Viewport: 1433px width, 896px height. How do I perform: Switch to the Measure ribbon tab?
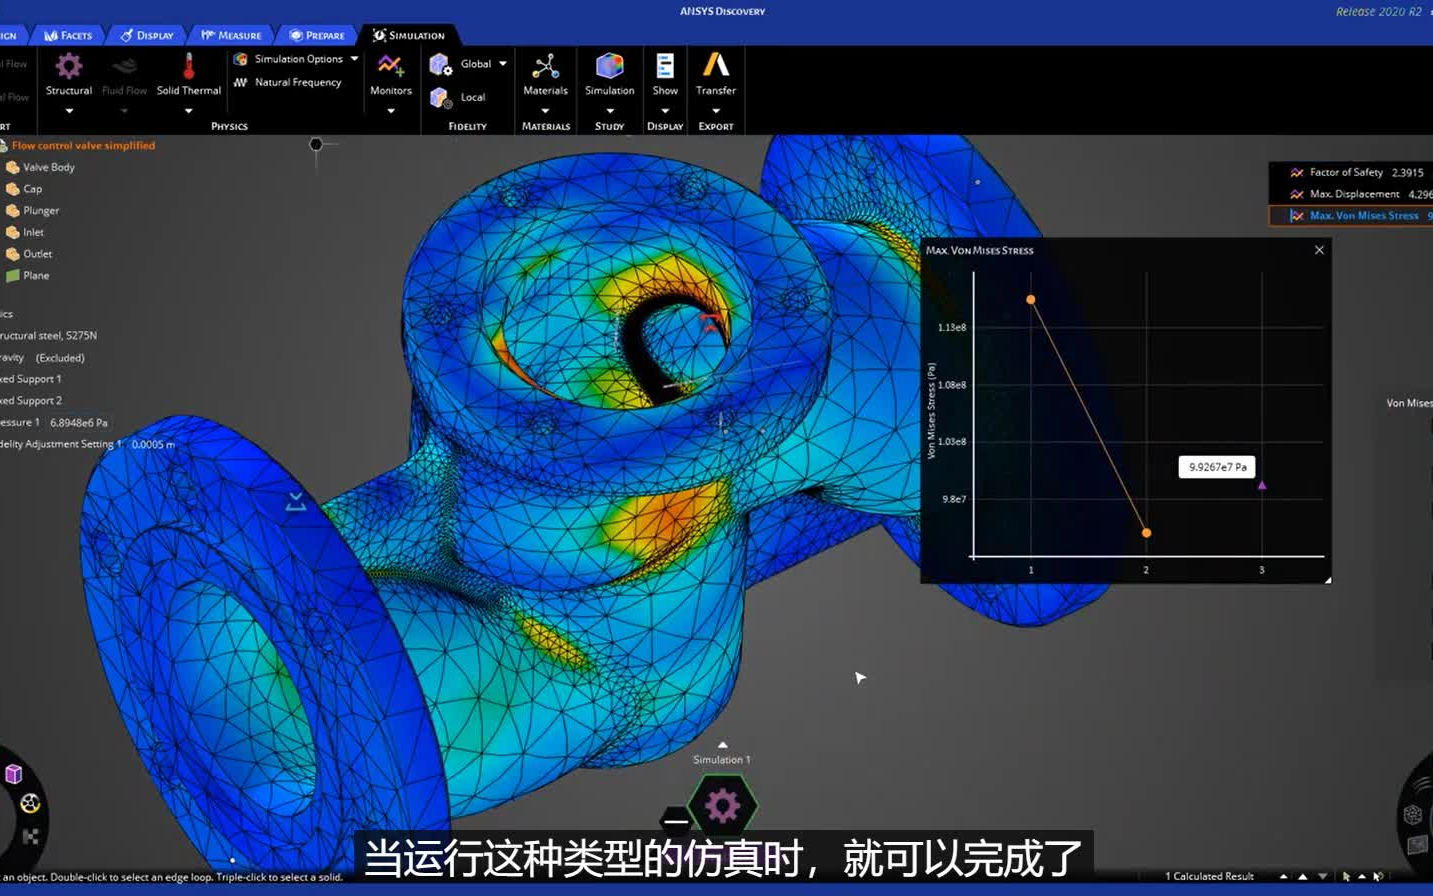click(x=232, y=34)
